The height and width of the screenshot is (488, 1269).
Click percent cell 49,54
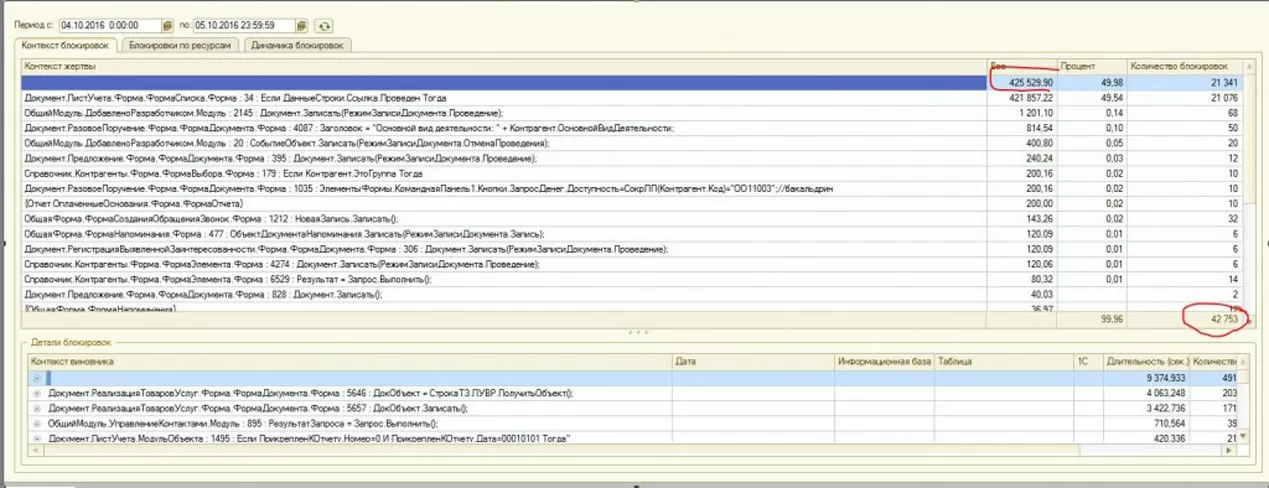(x=1092, y=98)
